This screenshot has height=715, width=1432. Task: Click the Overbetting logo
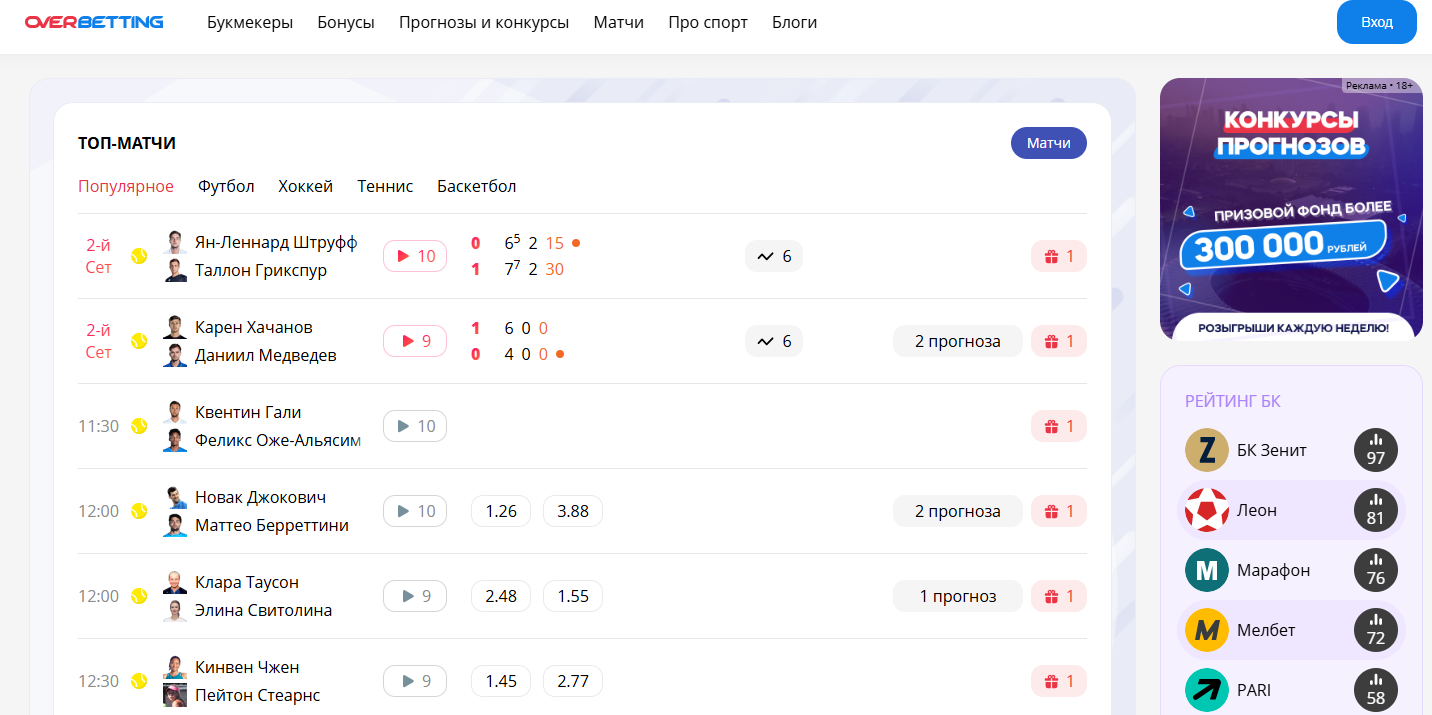click(x=94, y=22)
